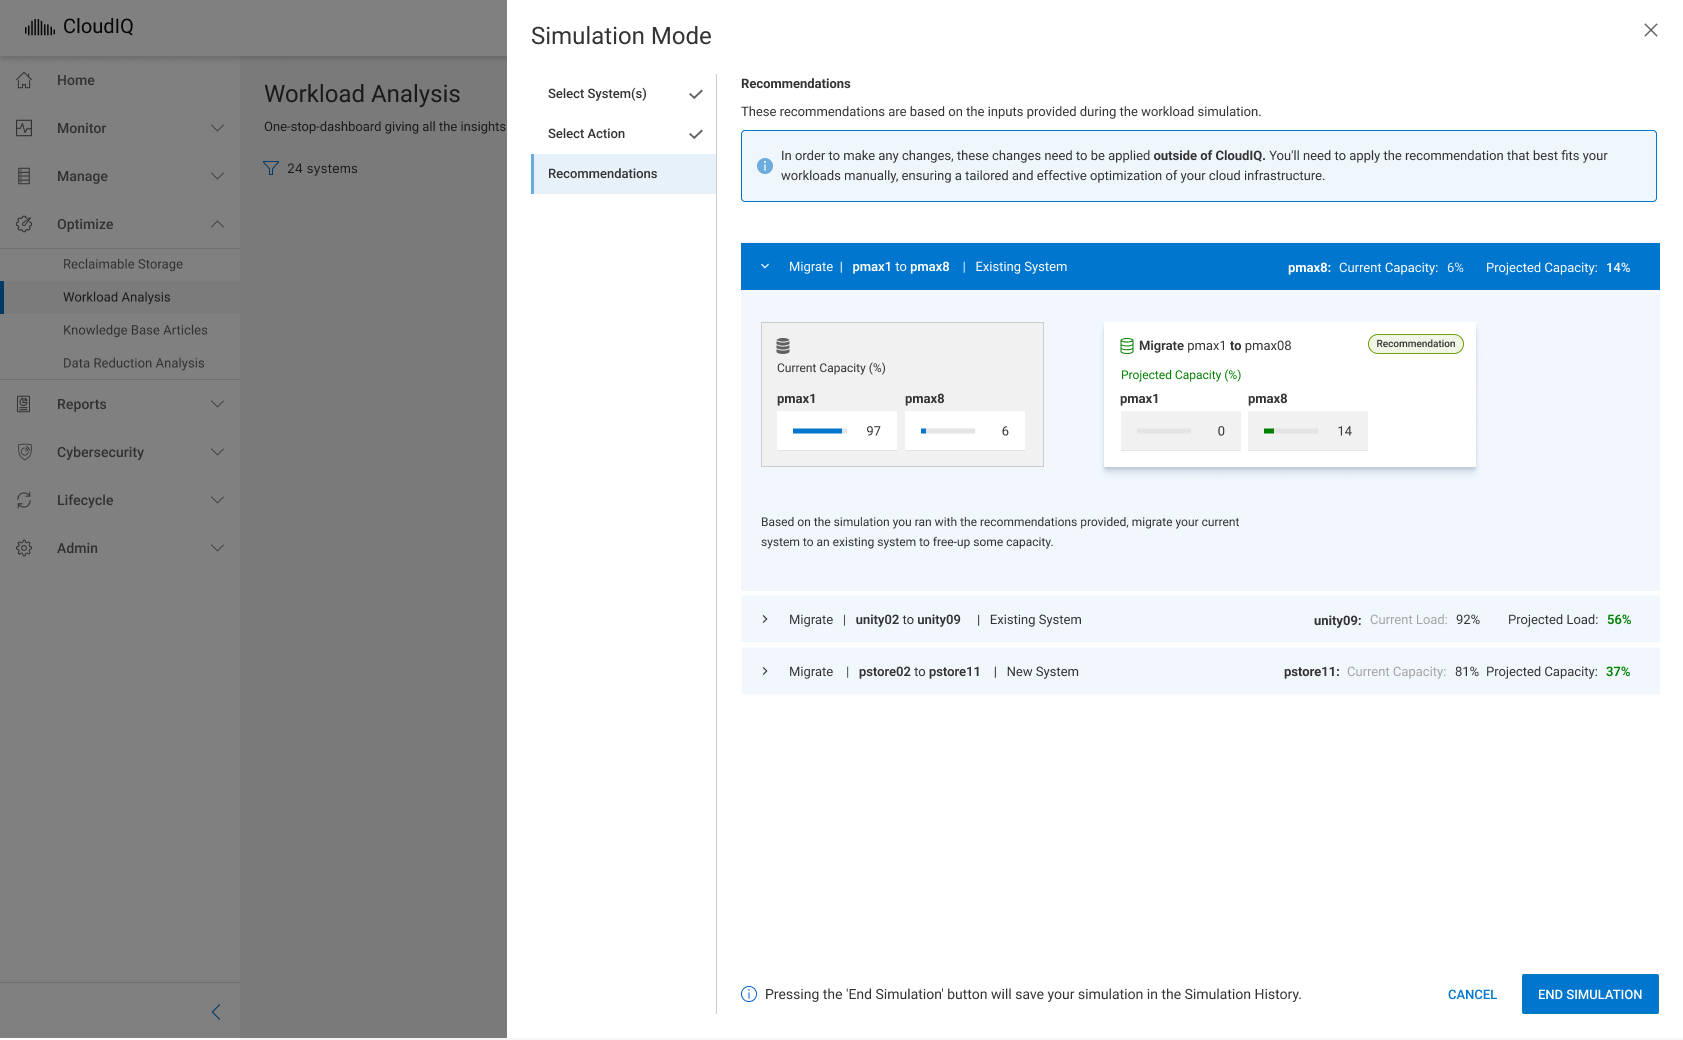Click the END SIMULATION button
1683x1040 pixels.
click(x=1590, y=994)
